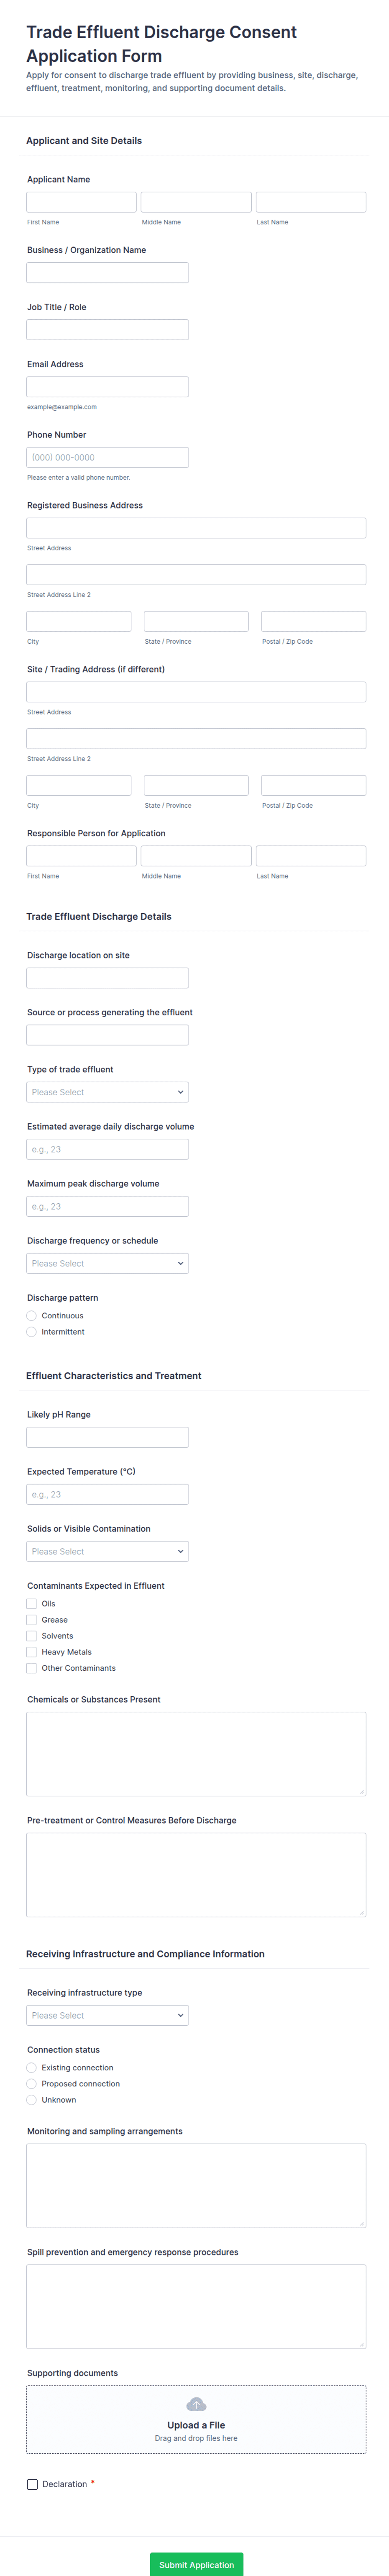
Task: Click the cloud upload icon
Action: tap(196, 2403)
